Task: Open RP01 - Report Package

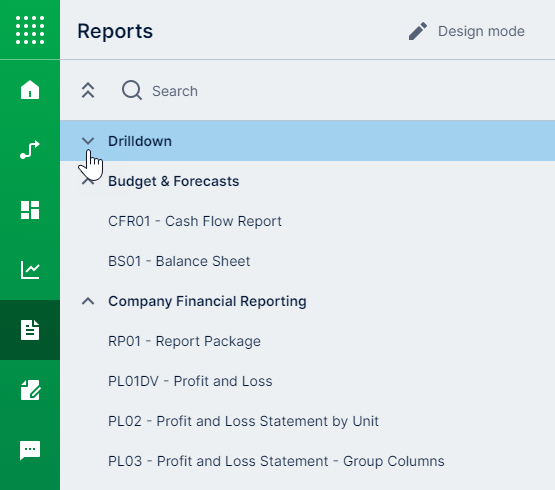Action: [184, 341]
